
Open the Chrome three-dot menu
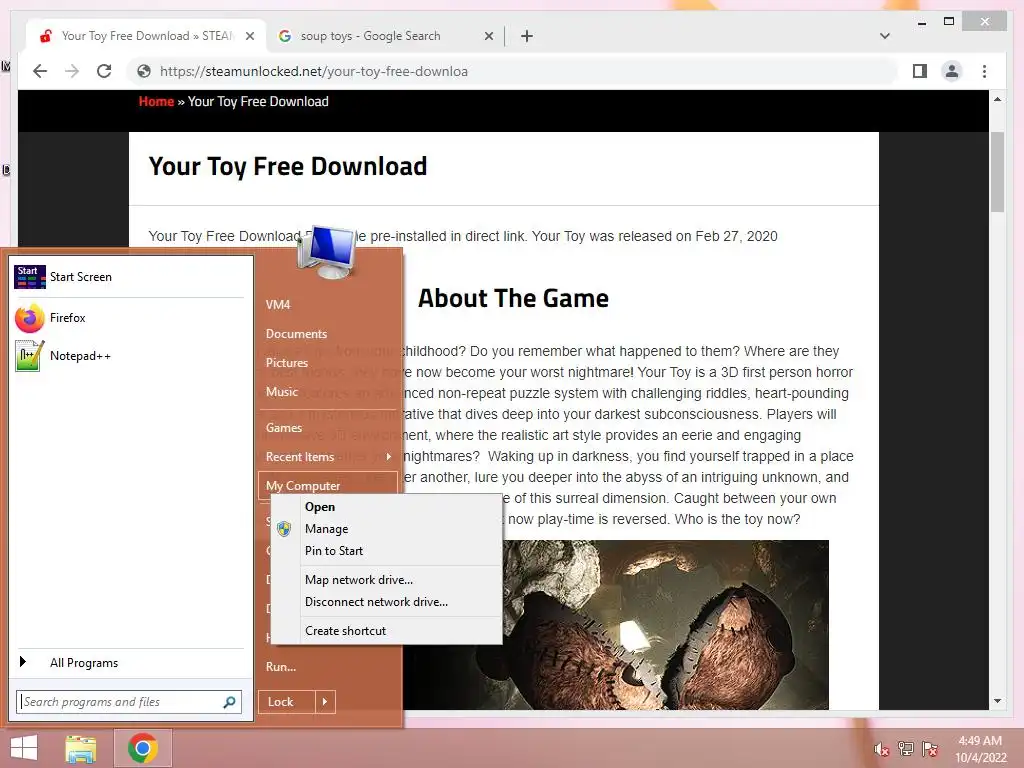984,71
